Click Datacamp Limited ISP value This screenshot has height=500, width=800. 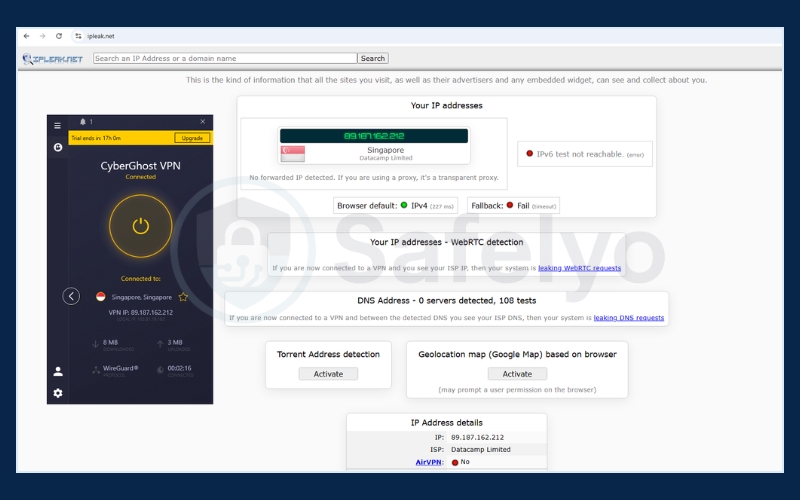point(481,449)
